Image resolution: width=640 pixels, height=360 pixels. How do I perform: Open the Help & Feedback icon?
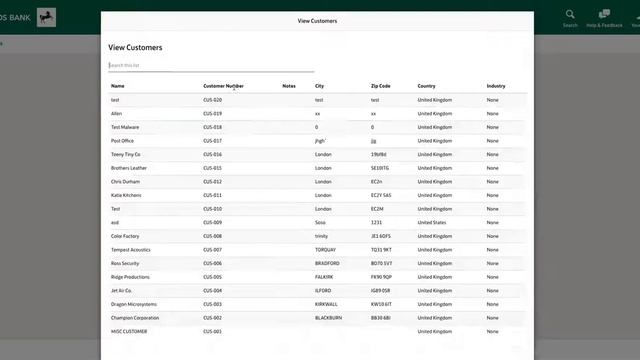pos(604,18)
